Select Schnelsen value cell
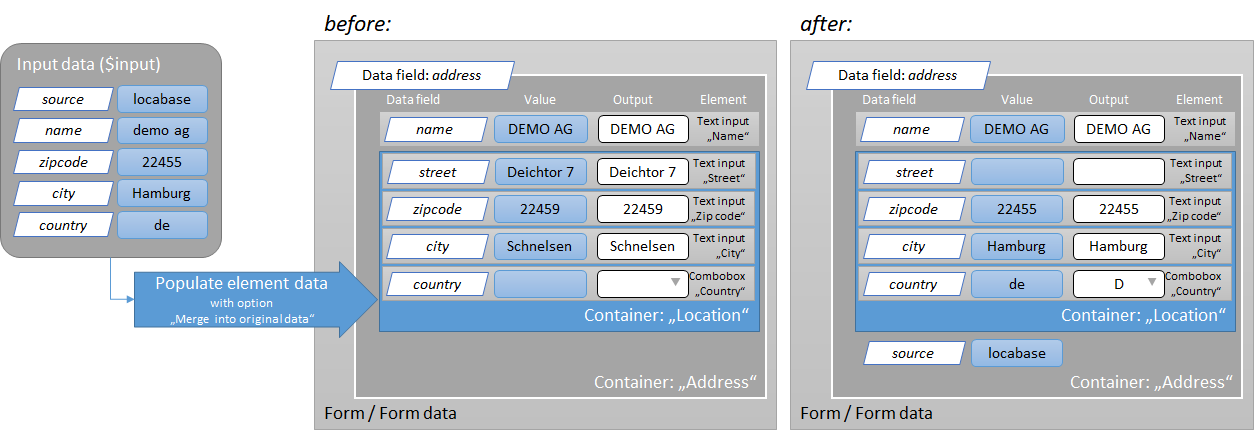The image size is (1254, 436). point(541,246)
